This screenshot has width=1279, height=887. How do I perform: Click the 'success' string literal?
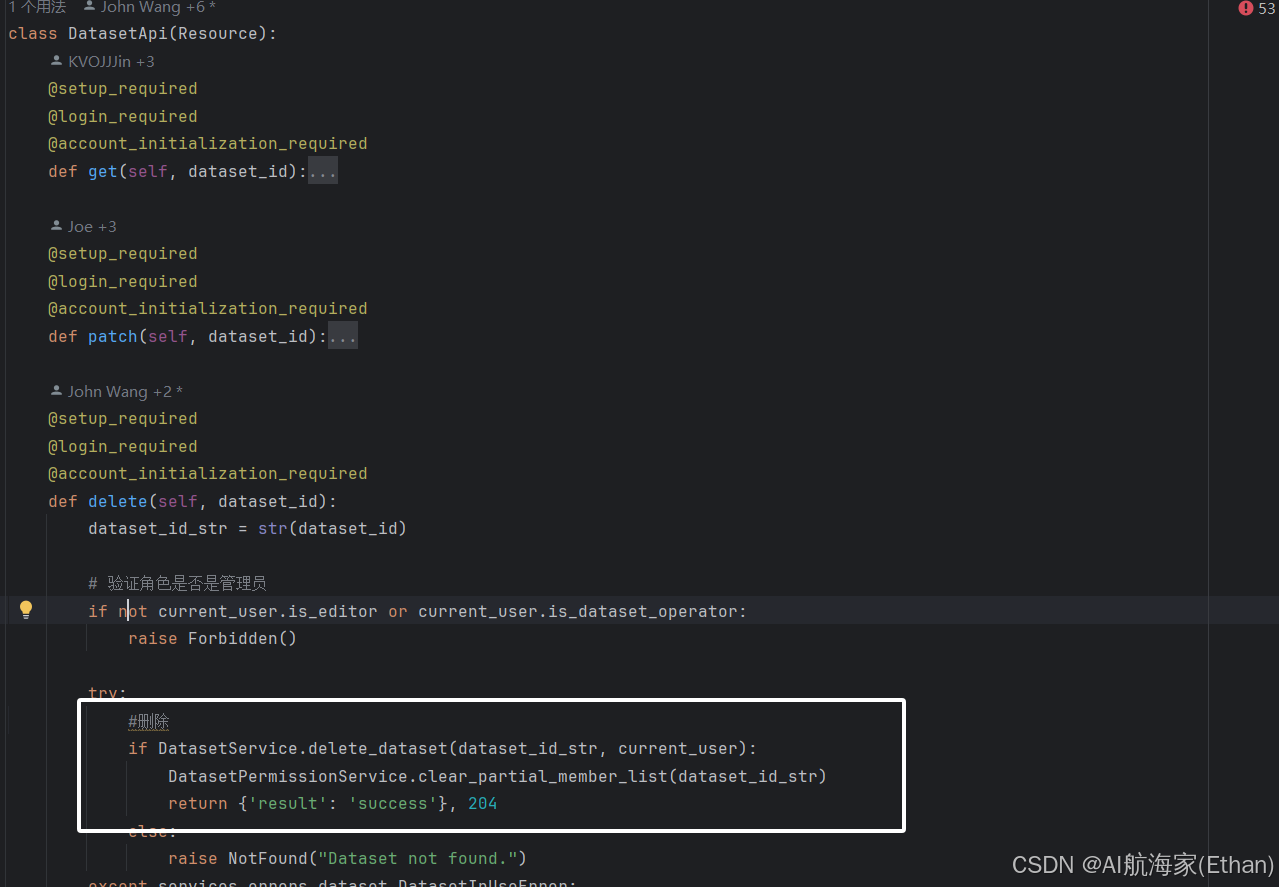[393, 804]
